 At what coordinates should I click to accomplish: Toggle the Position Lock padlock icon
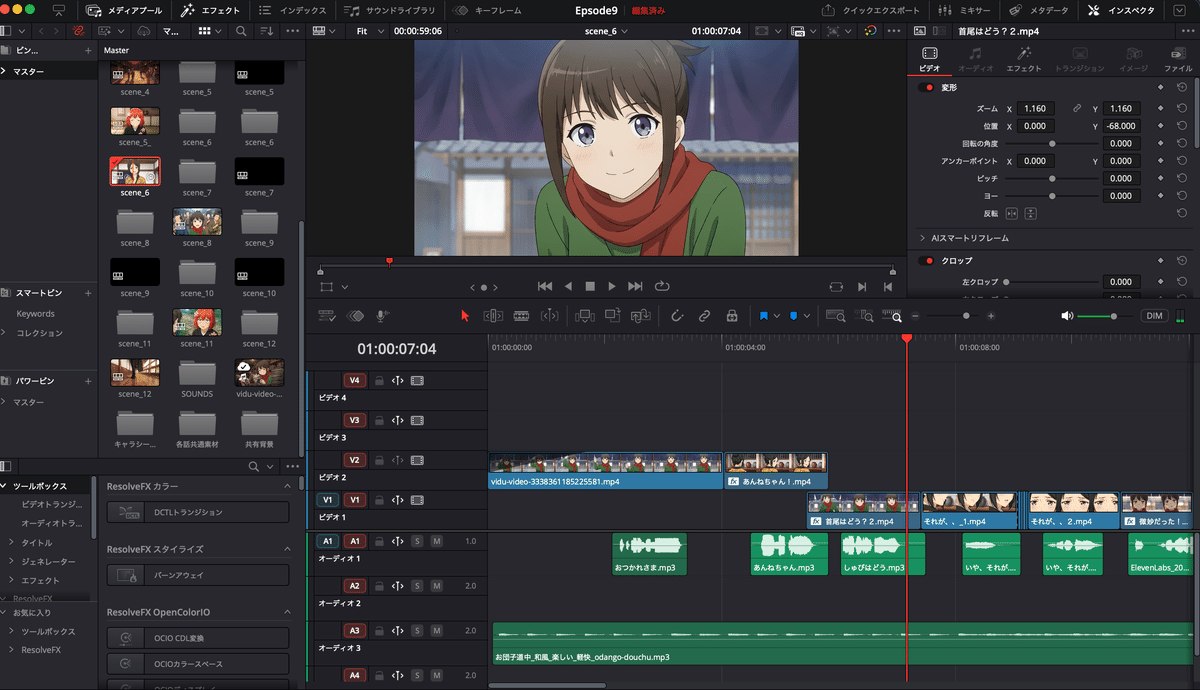(732, 316)
